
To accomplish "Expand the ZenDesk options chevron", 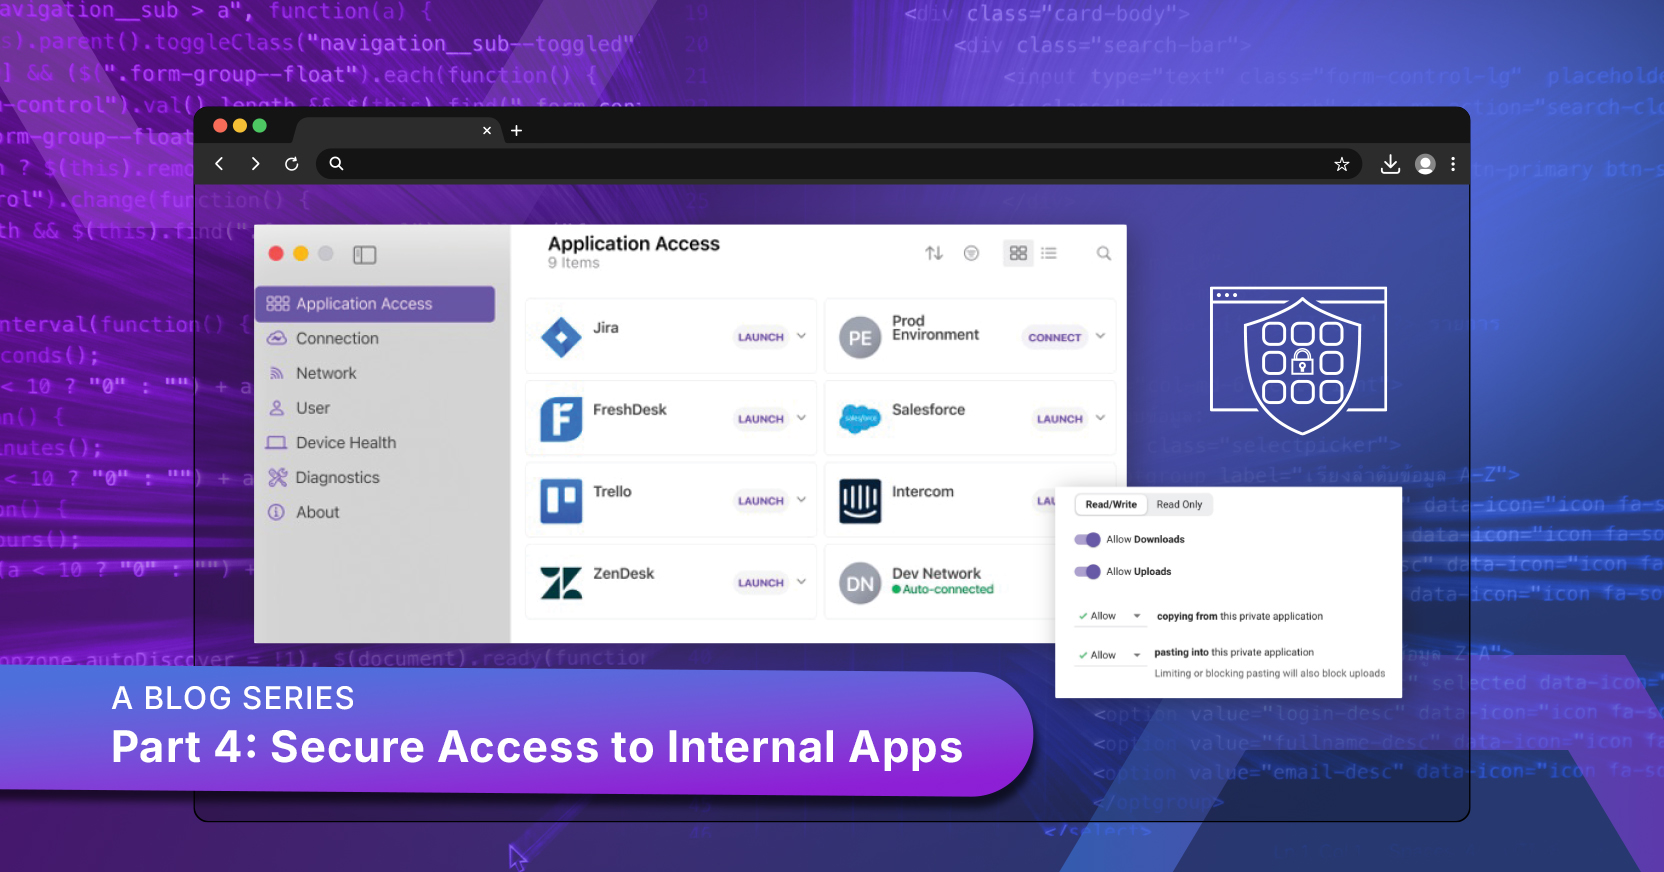I will pyautogui.click(x=801, y=582).
